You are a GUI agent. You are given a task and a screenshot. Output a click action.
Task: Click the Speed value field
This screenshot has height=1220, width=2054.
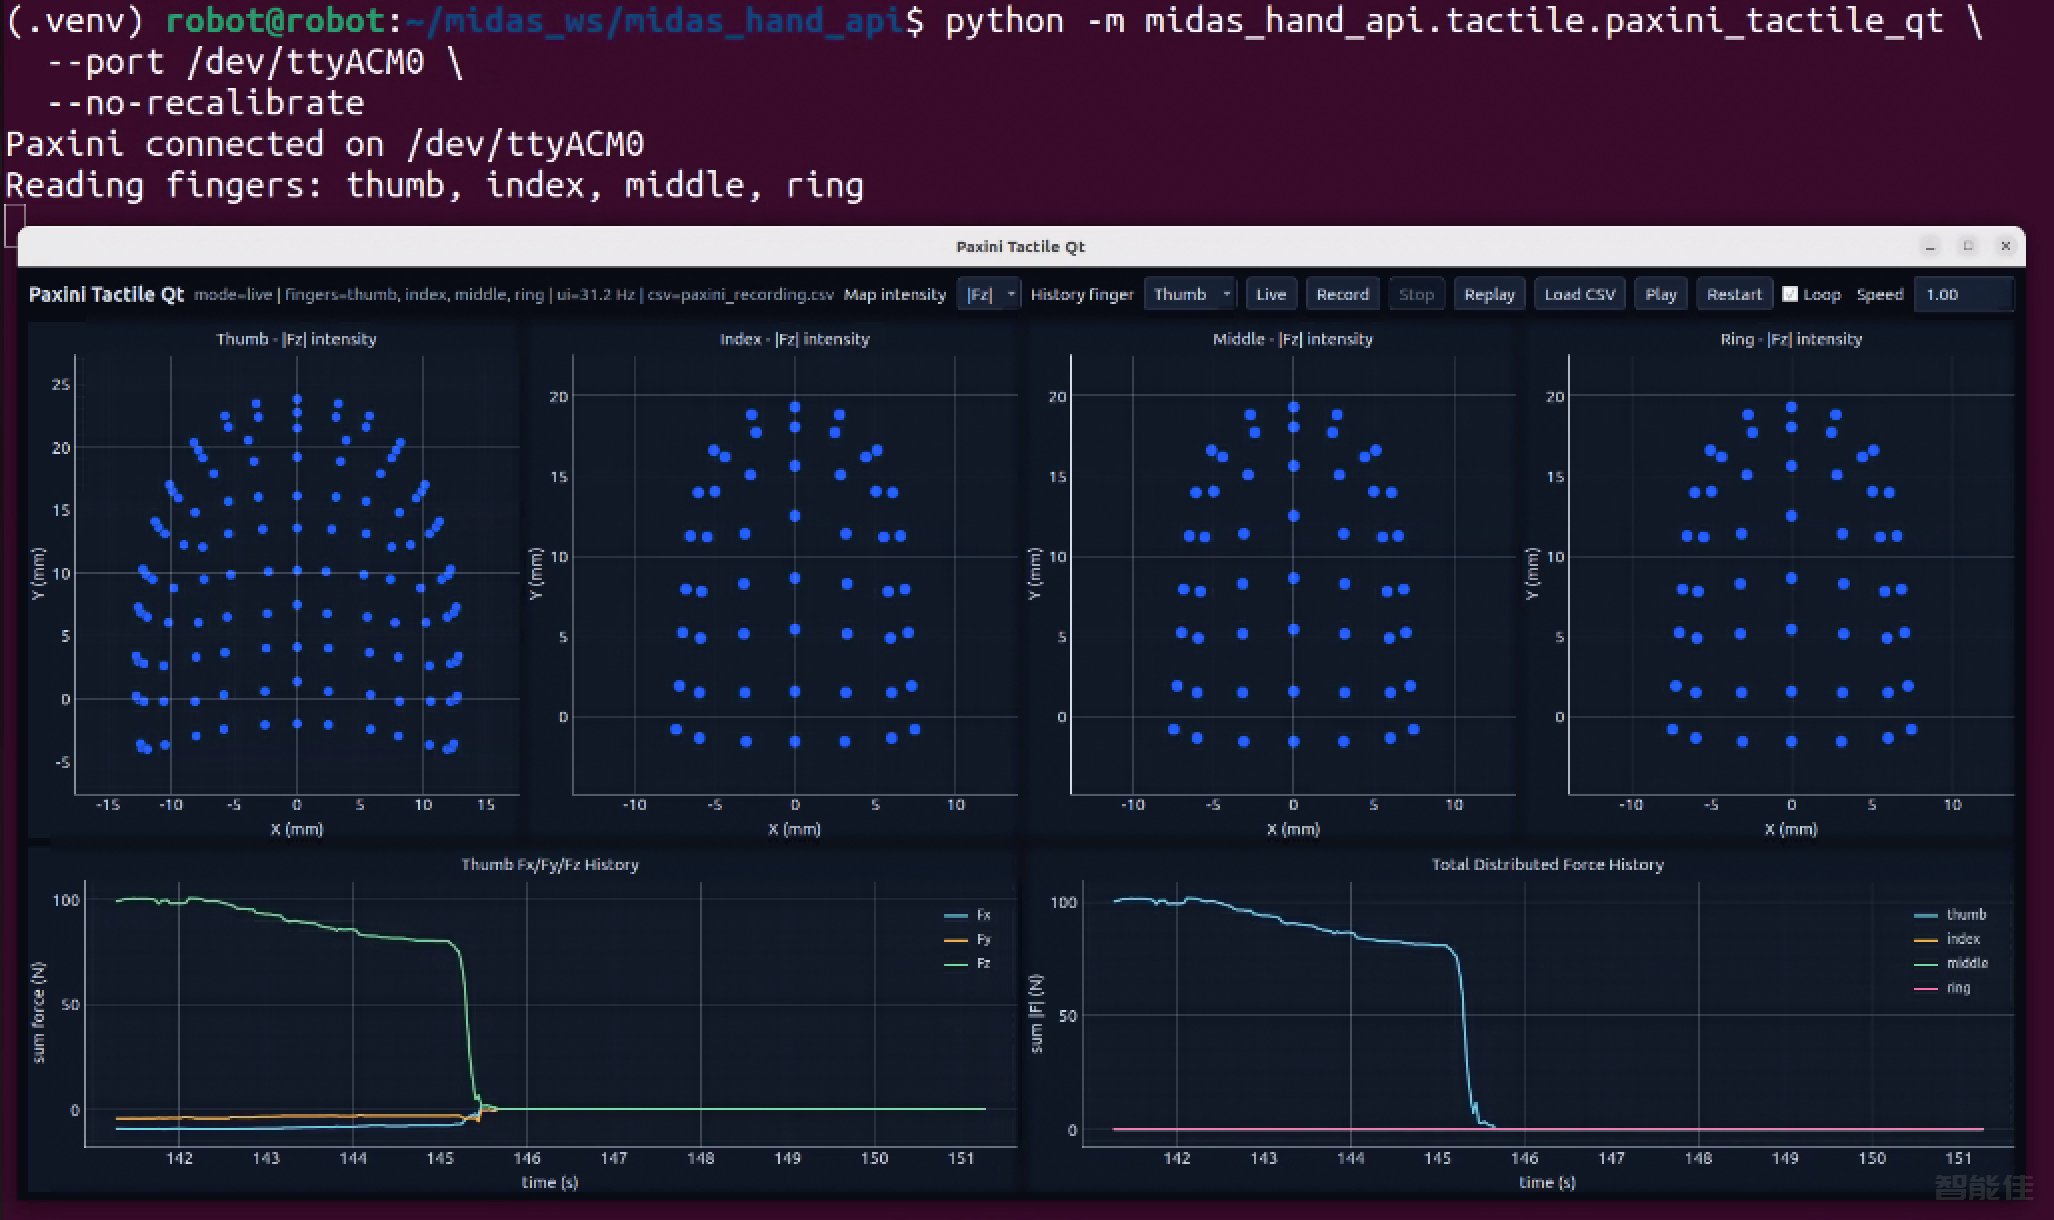1963,294
